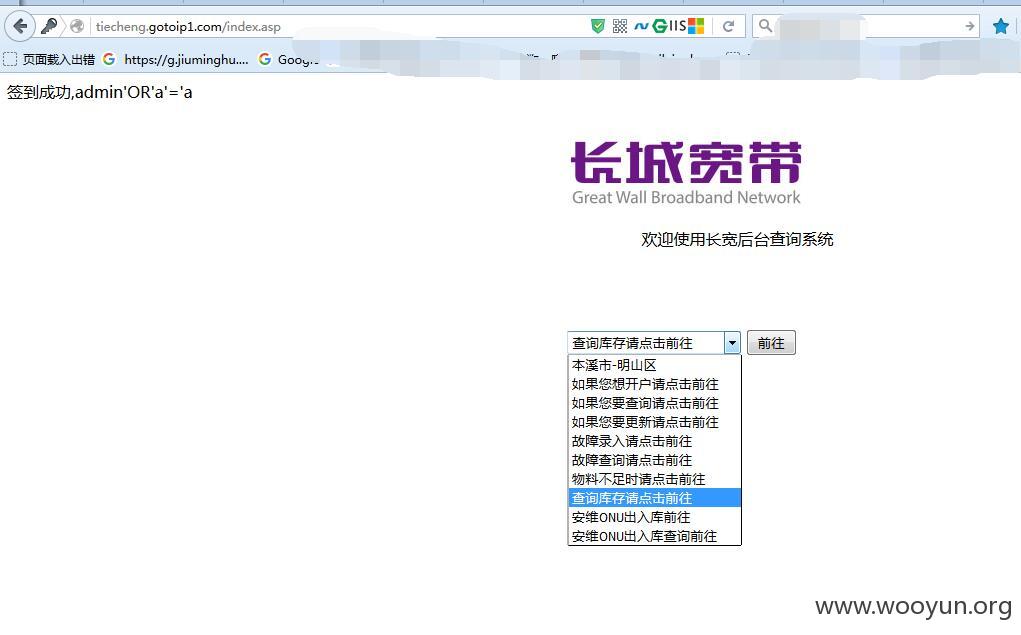The height and width of the screenshot is (635, 1021).
Task: Reload the page with refresh icon
Action: [728, 26]
